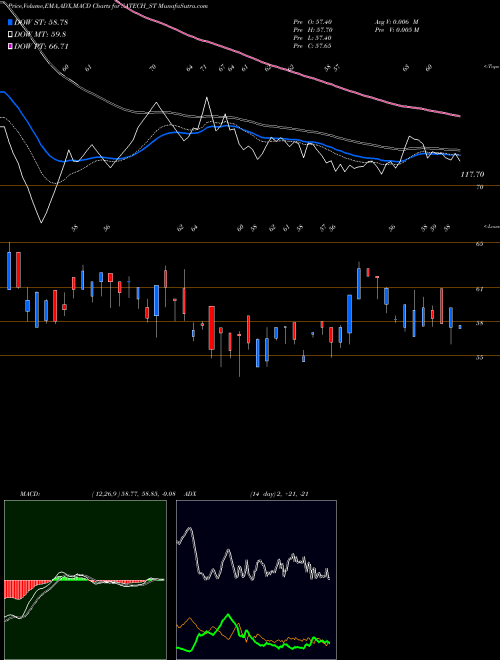This screenshot has width=500, height=660.
Task: Click the 65 axis label on candlestick chart
Action: pyautogui.click(x=479, y=244)
